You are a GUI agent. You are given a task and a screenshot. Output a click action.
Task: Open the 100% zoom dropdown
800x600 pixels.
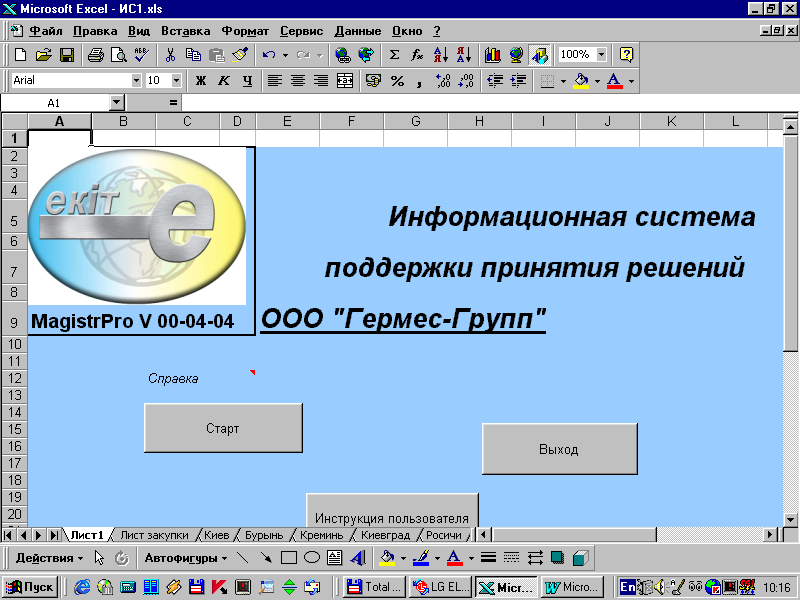pos(601,55)
